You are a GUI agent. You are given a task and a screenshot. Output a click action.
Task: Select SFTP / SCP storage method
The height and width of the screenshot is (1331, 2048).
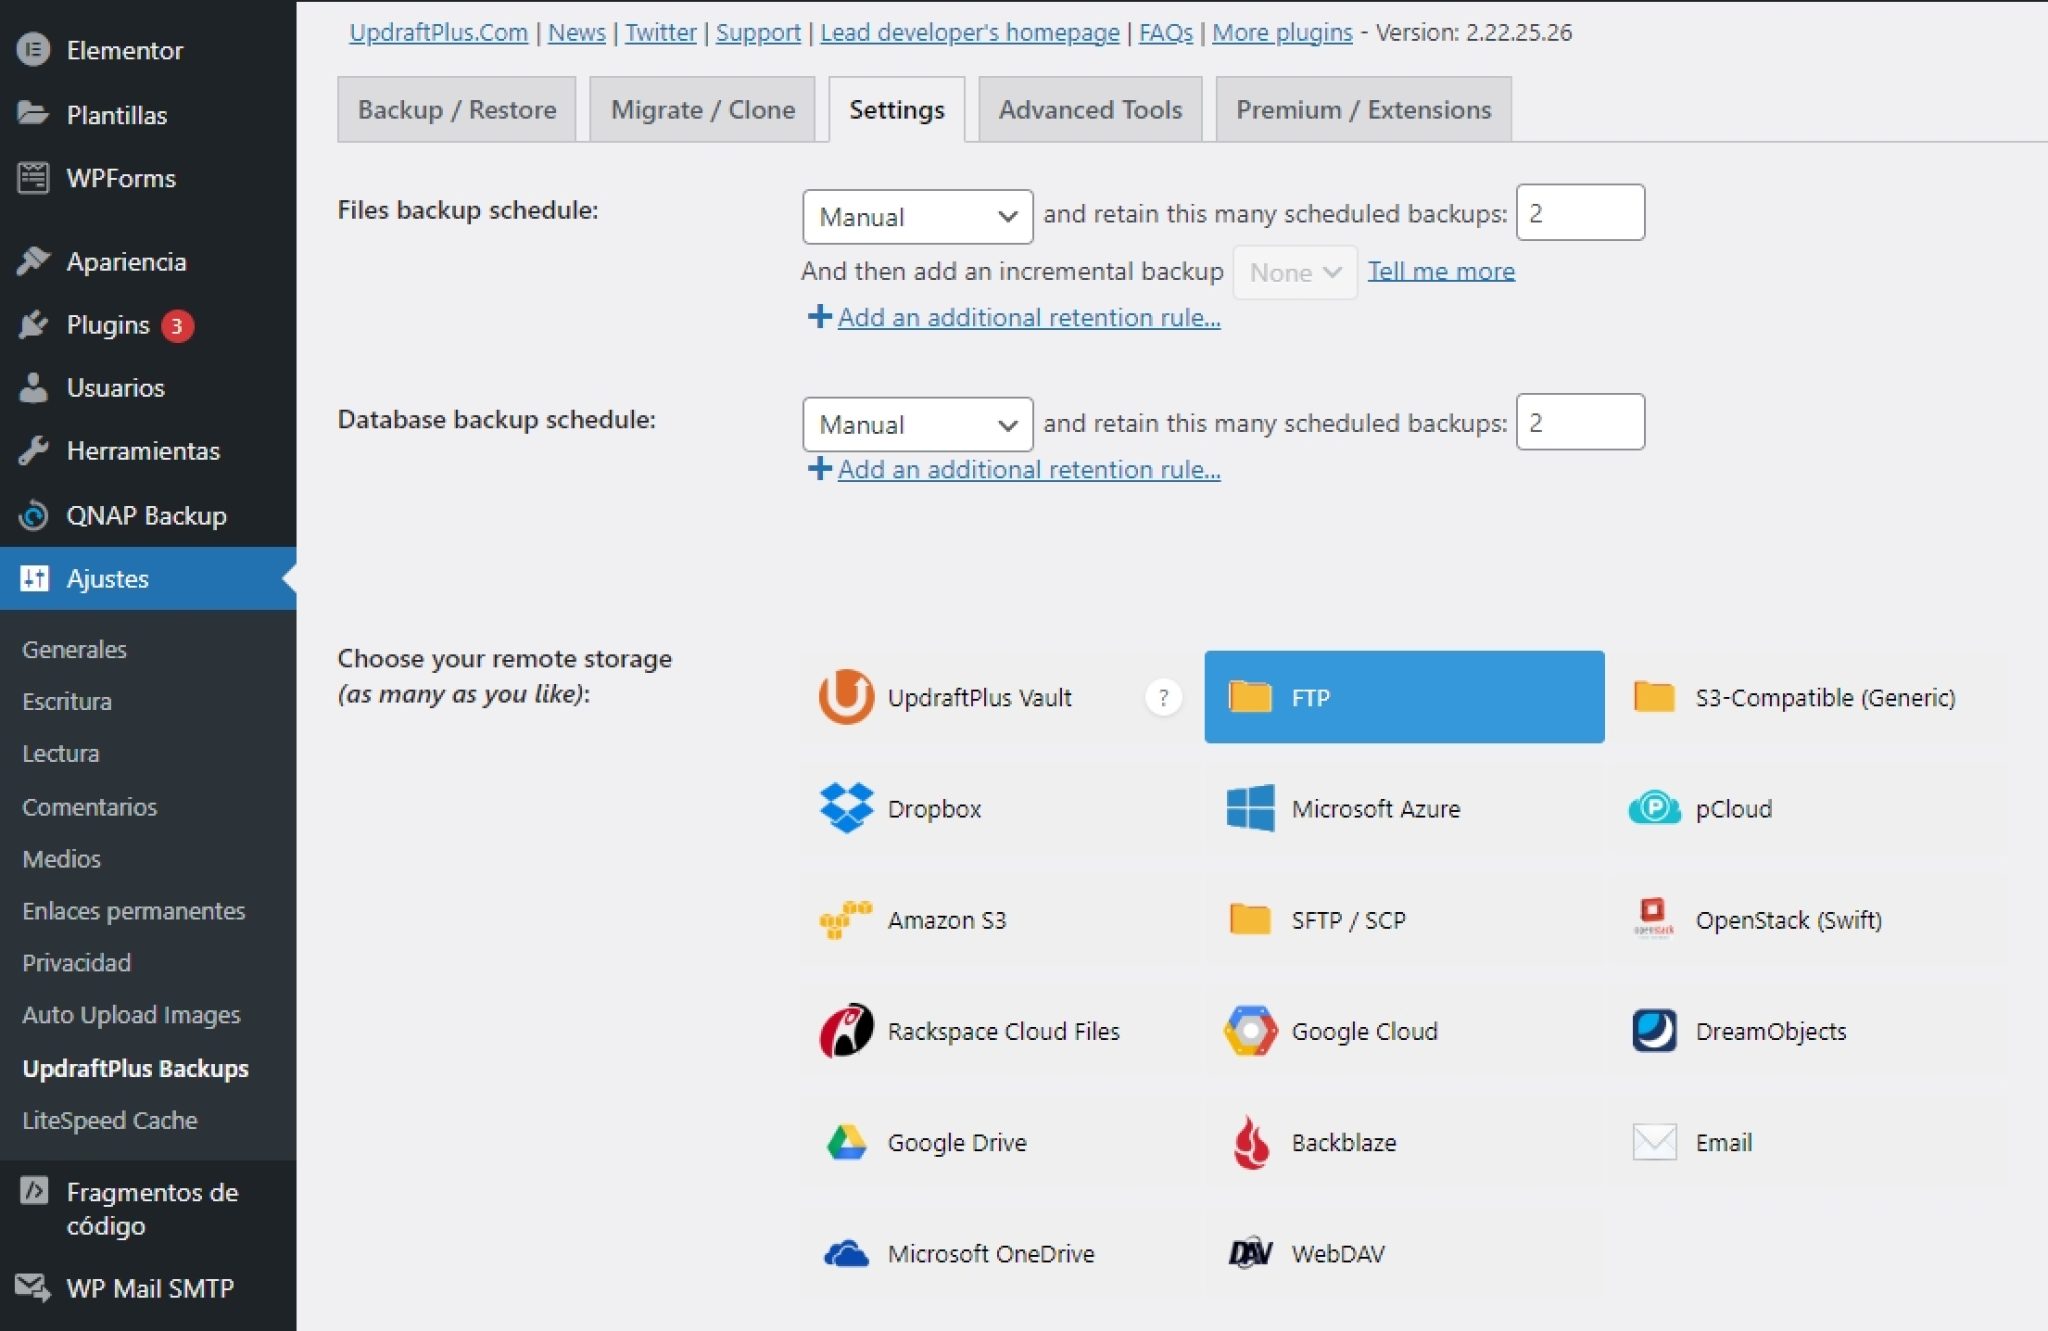tap(1349, 919)
